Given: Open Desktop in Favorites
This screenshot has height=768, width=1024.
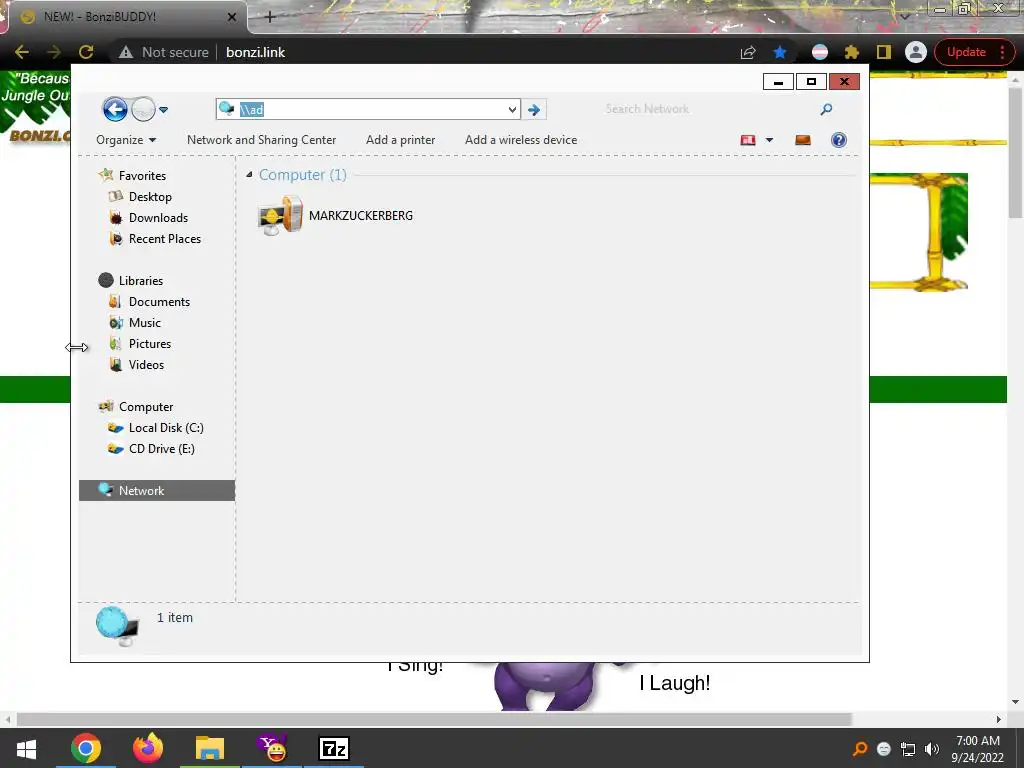Looking at the screenshot, I should (x=150, y=197).
